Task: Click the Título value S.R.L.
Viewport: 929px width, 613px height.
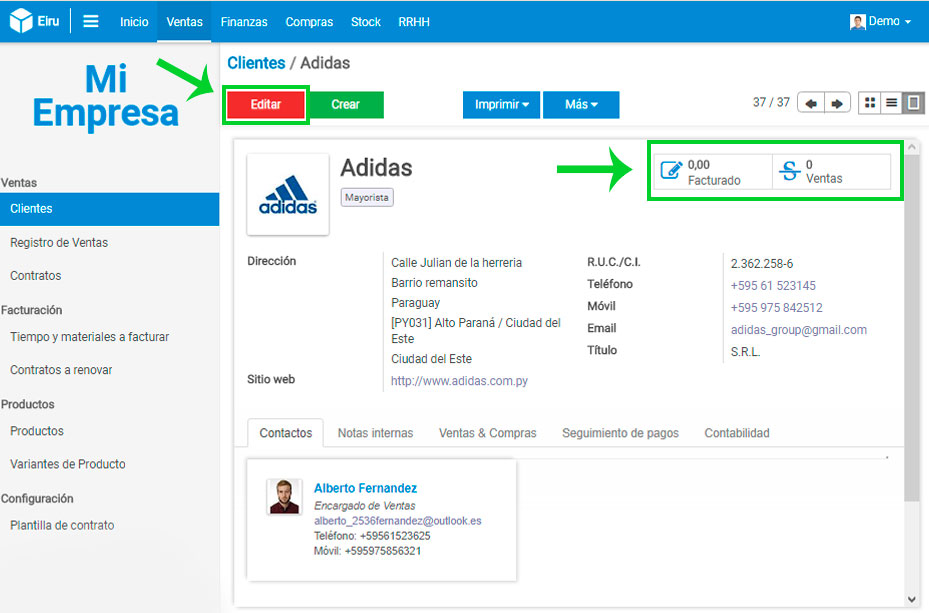Action: pyautogui.click(x=745, y=352)
